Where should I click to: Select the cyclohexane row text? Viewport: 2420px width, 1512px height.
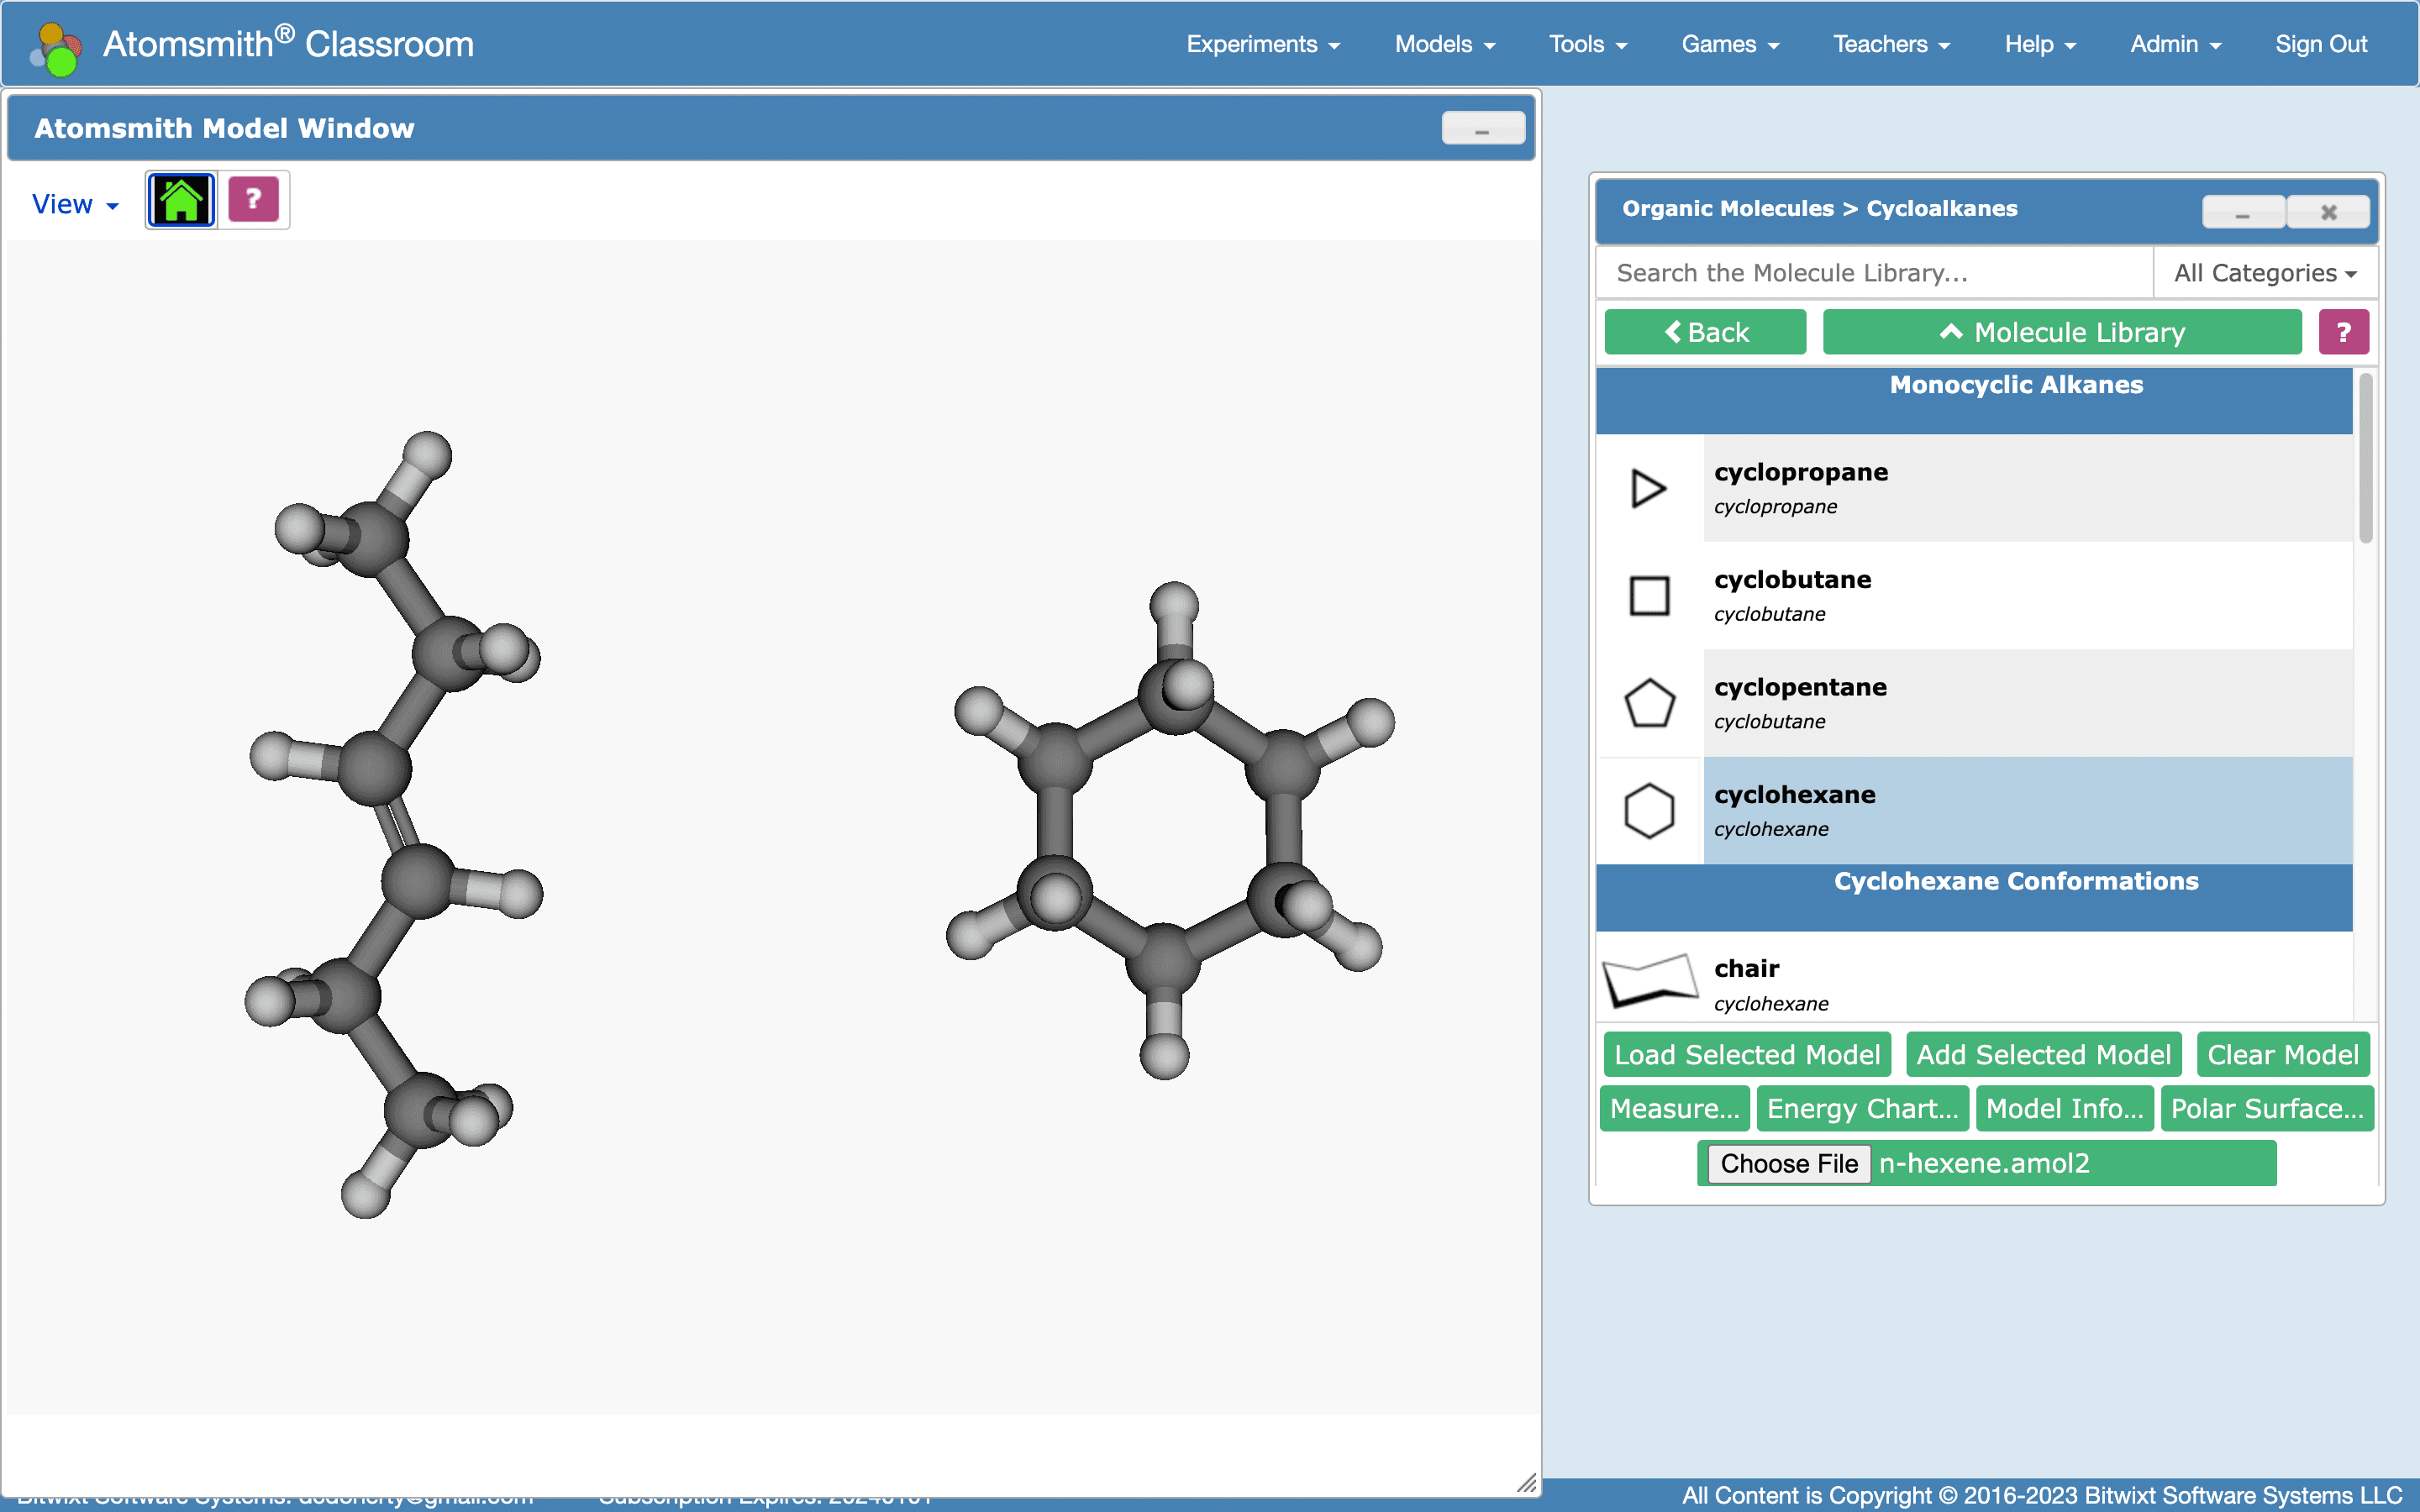pyautogui.click(x=2028, y=810)
